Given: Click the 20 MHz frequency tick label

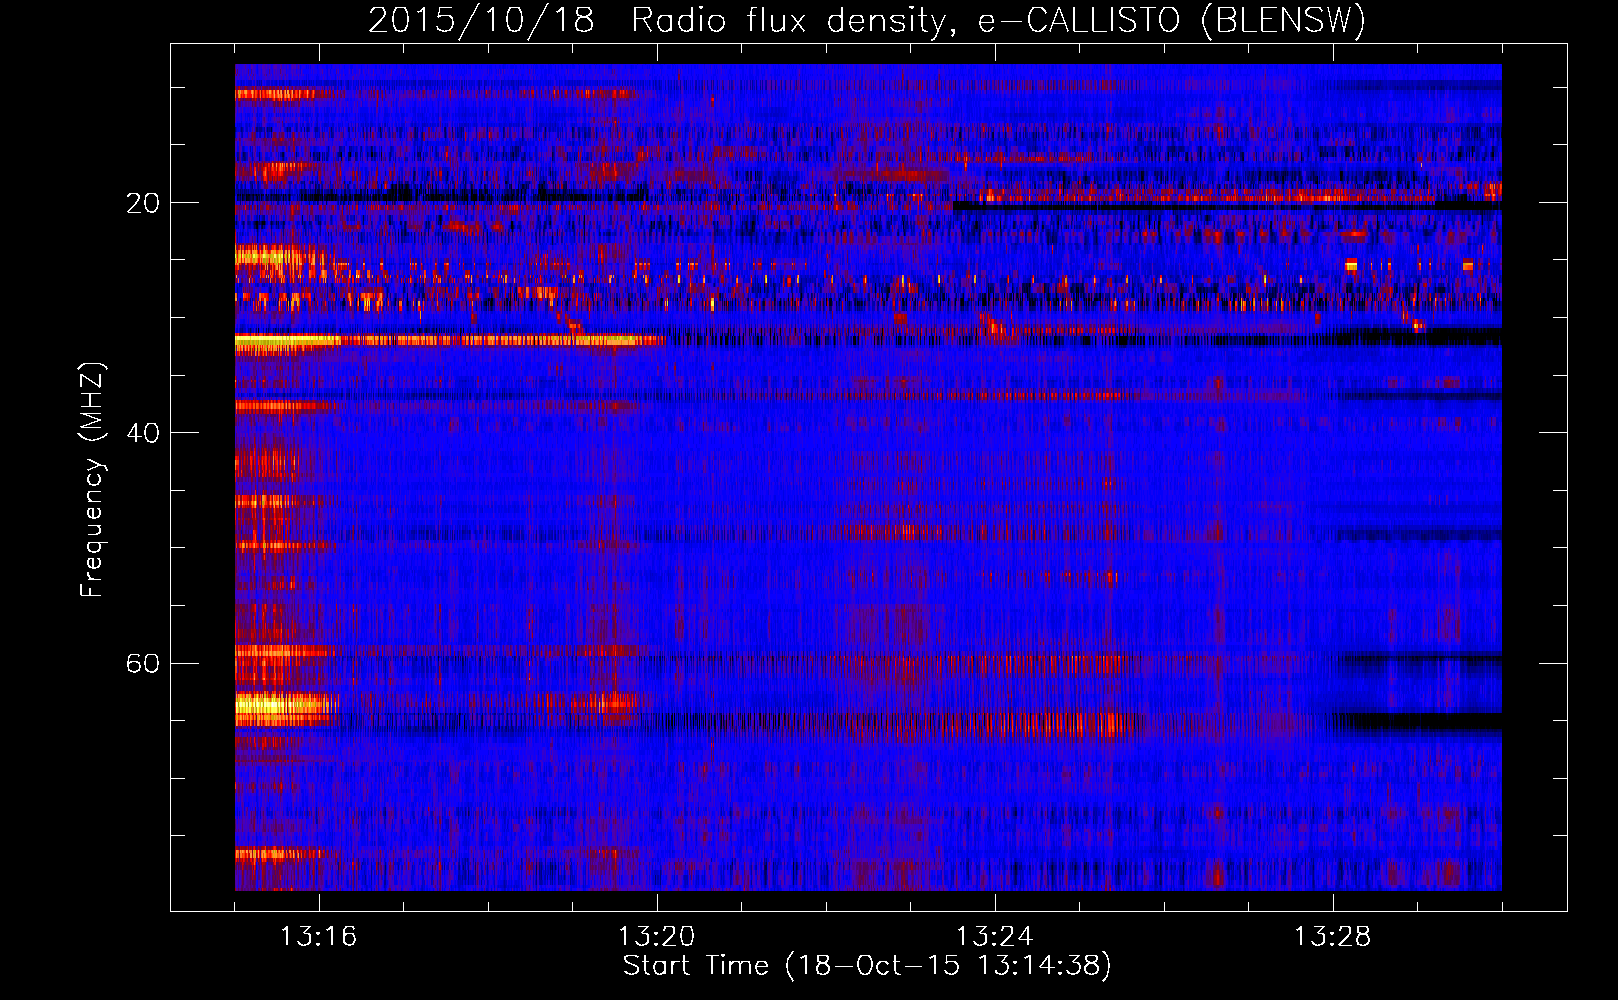Looking at the screenshot, I should pyautogui.click(x=142, y=203).
